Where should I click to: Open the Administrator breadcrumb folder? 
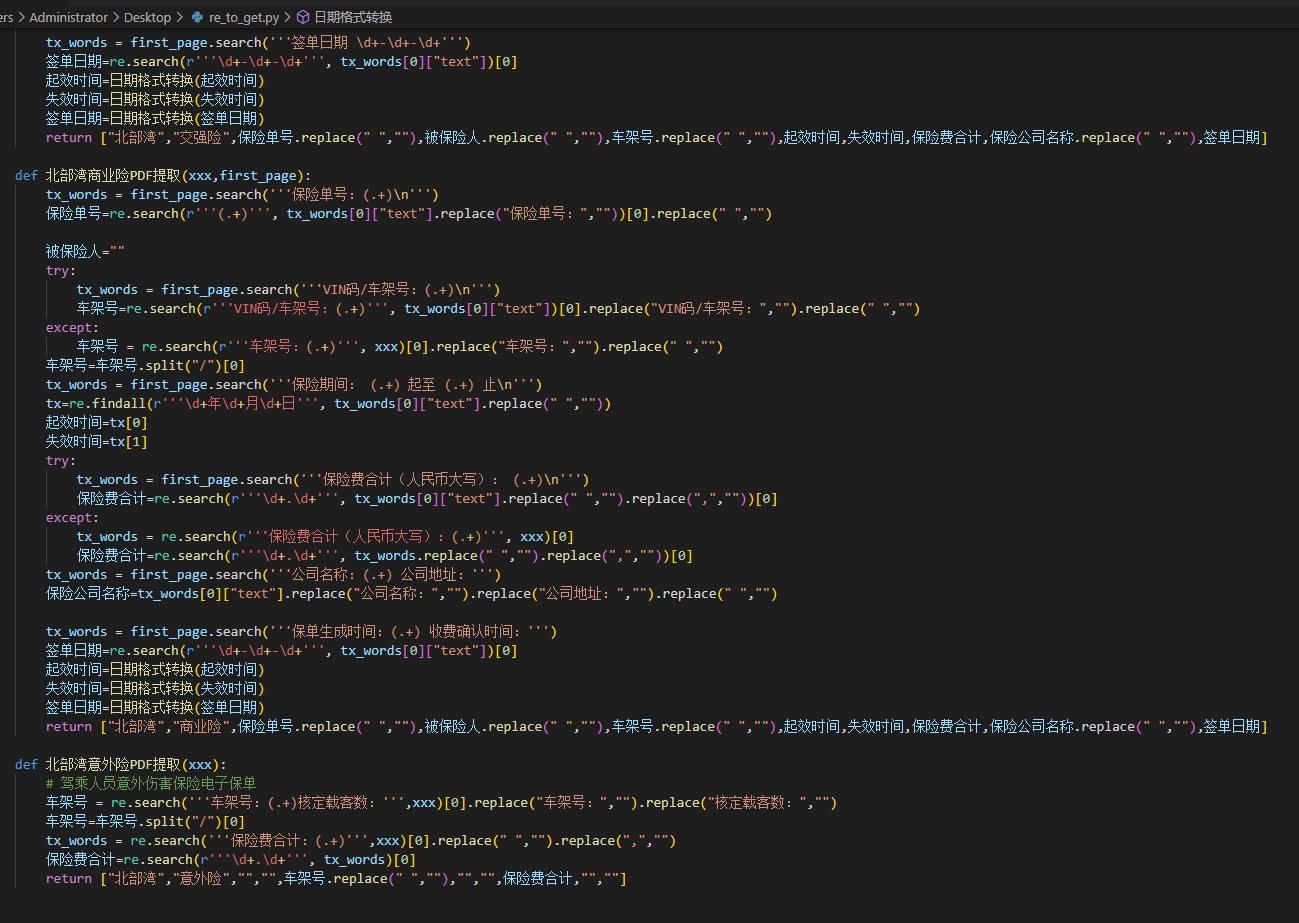click(x=68, y=17)
